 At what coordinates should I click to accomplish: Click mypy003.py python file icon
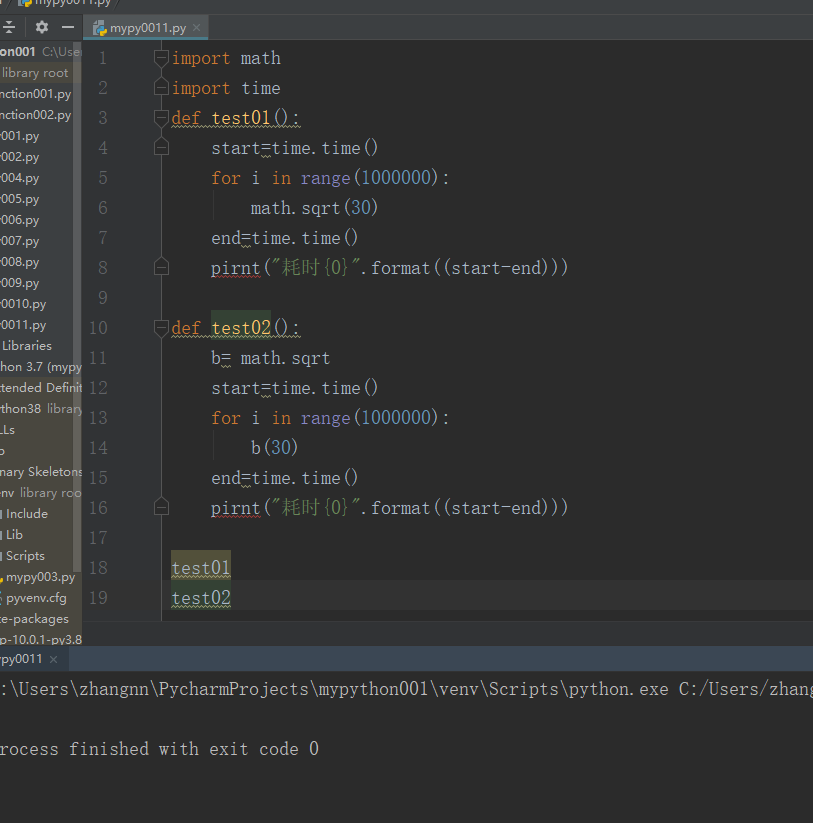click(2, 577)
